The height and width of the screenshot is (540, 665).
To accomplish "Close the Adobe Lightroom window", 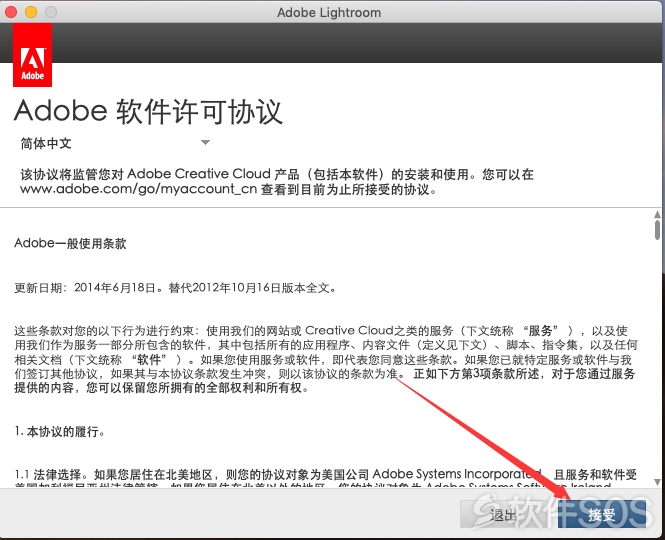I will click(x=11, y=12).
